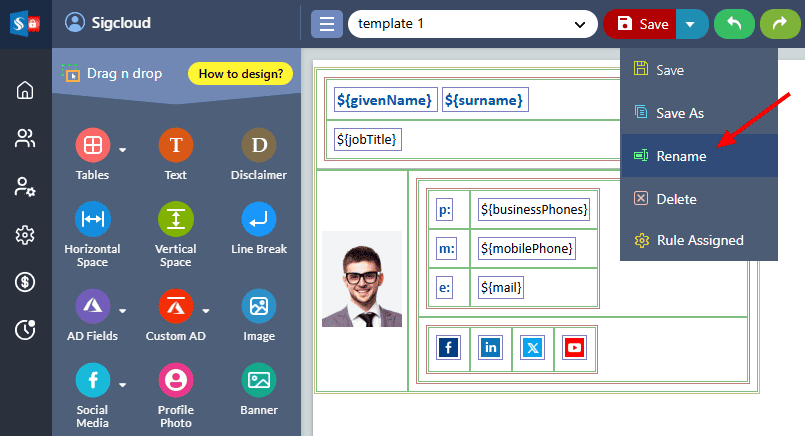Pick the Text element tool

coord(175,146)
